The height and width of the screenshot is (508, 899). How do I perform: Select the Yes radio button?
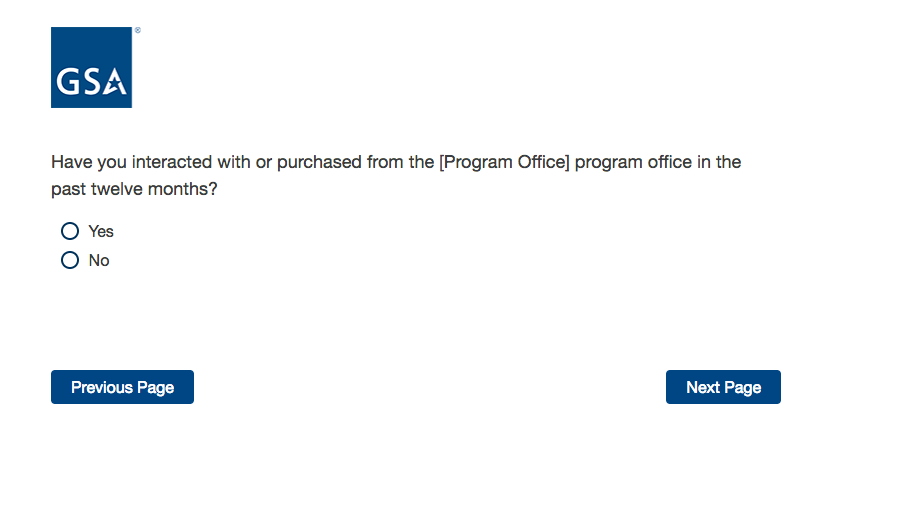click(x=70, y=231)
